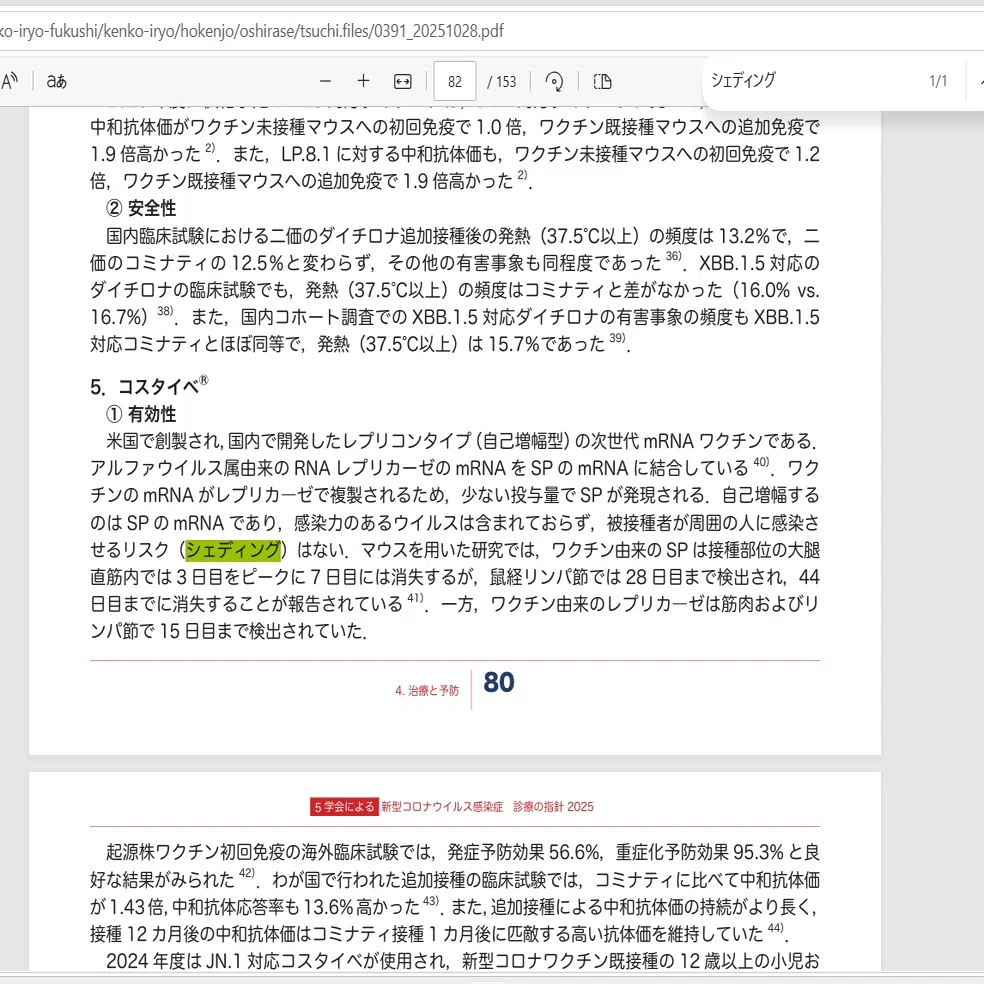
Task: Rotate the PDF page
Action: click(554, 82)
